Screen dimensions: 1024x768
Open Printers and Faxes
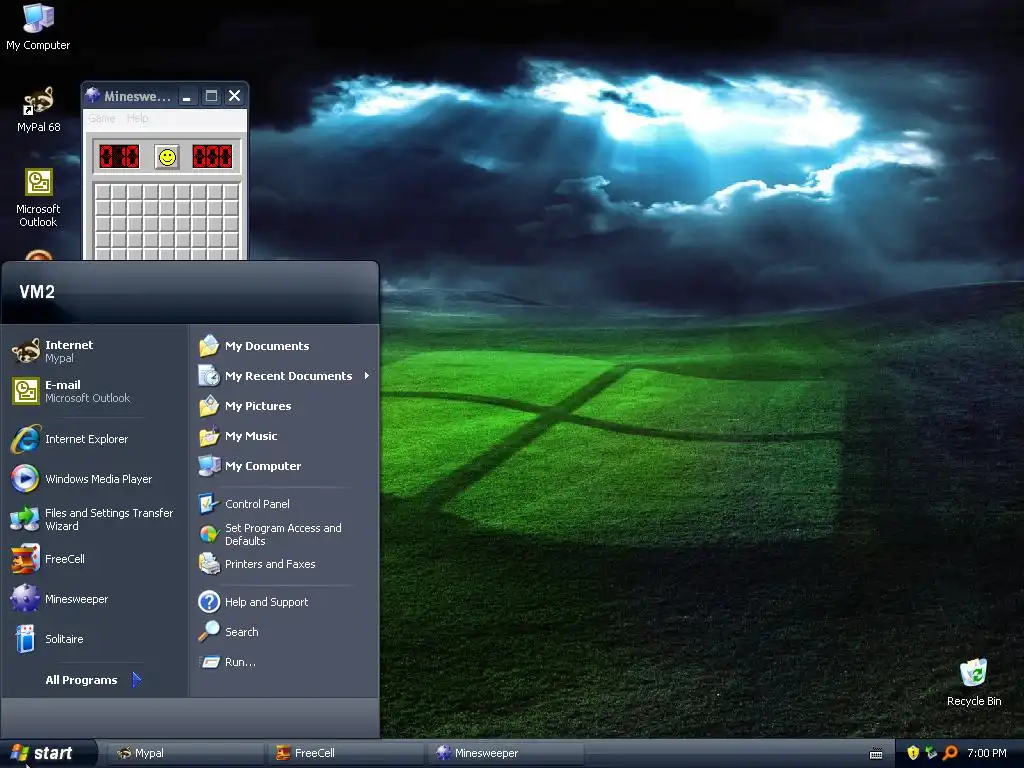pyautogui.click(x=284, y=564)
